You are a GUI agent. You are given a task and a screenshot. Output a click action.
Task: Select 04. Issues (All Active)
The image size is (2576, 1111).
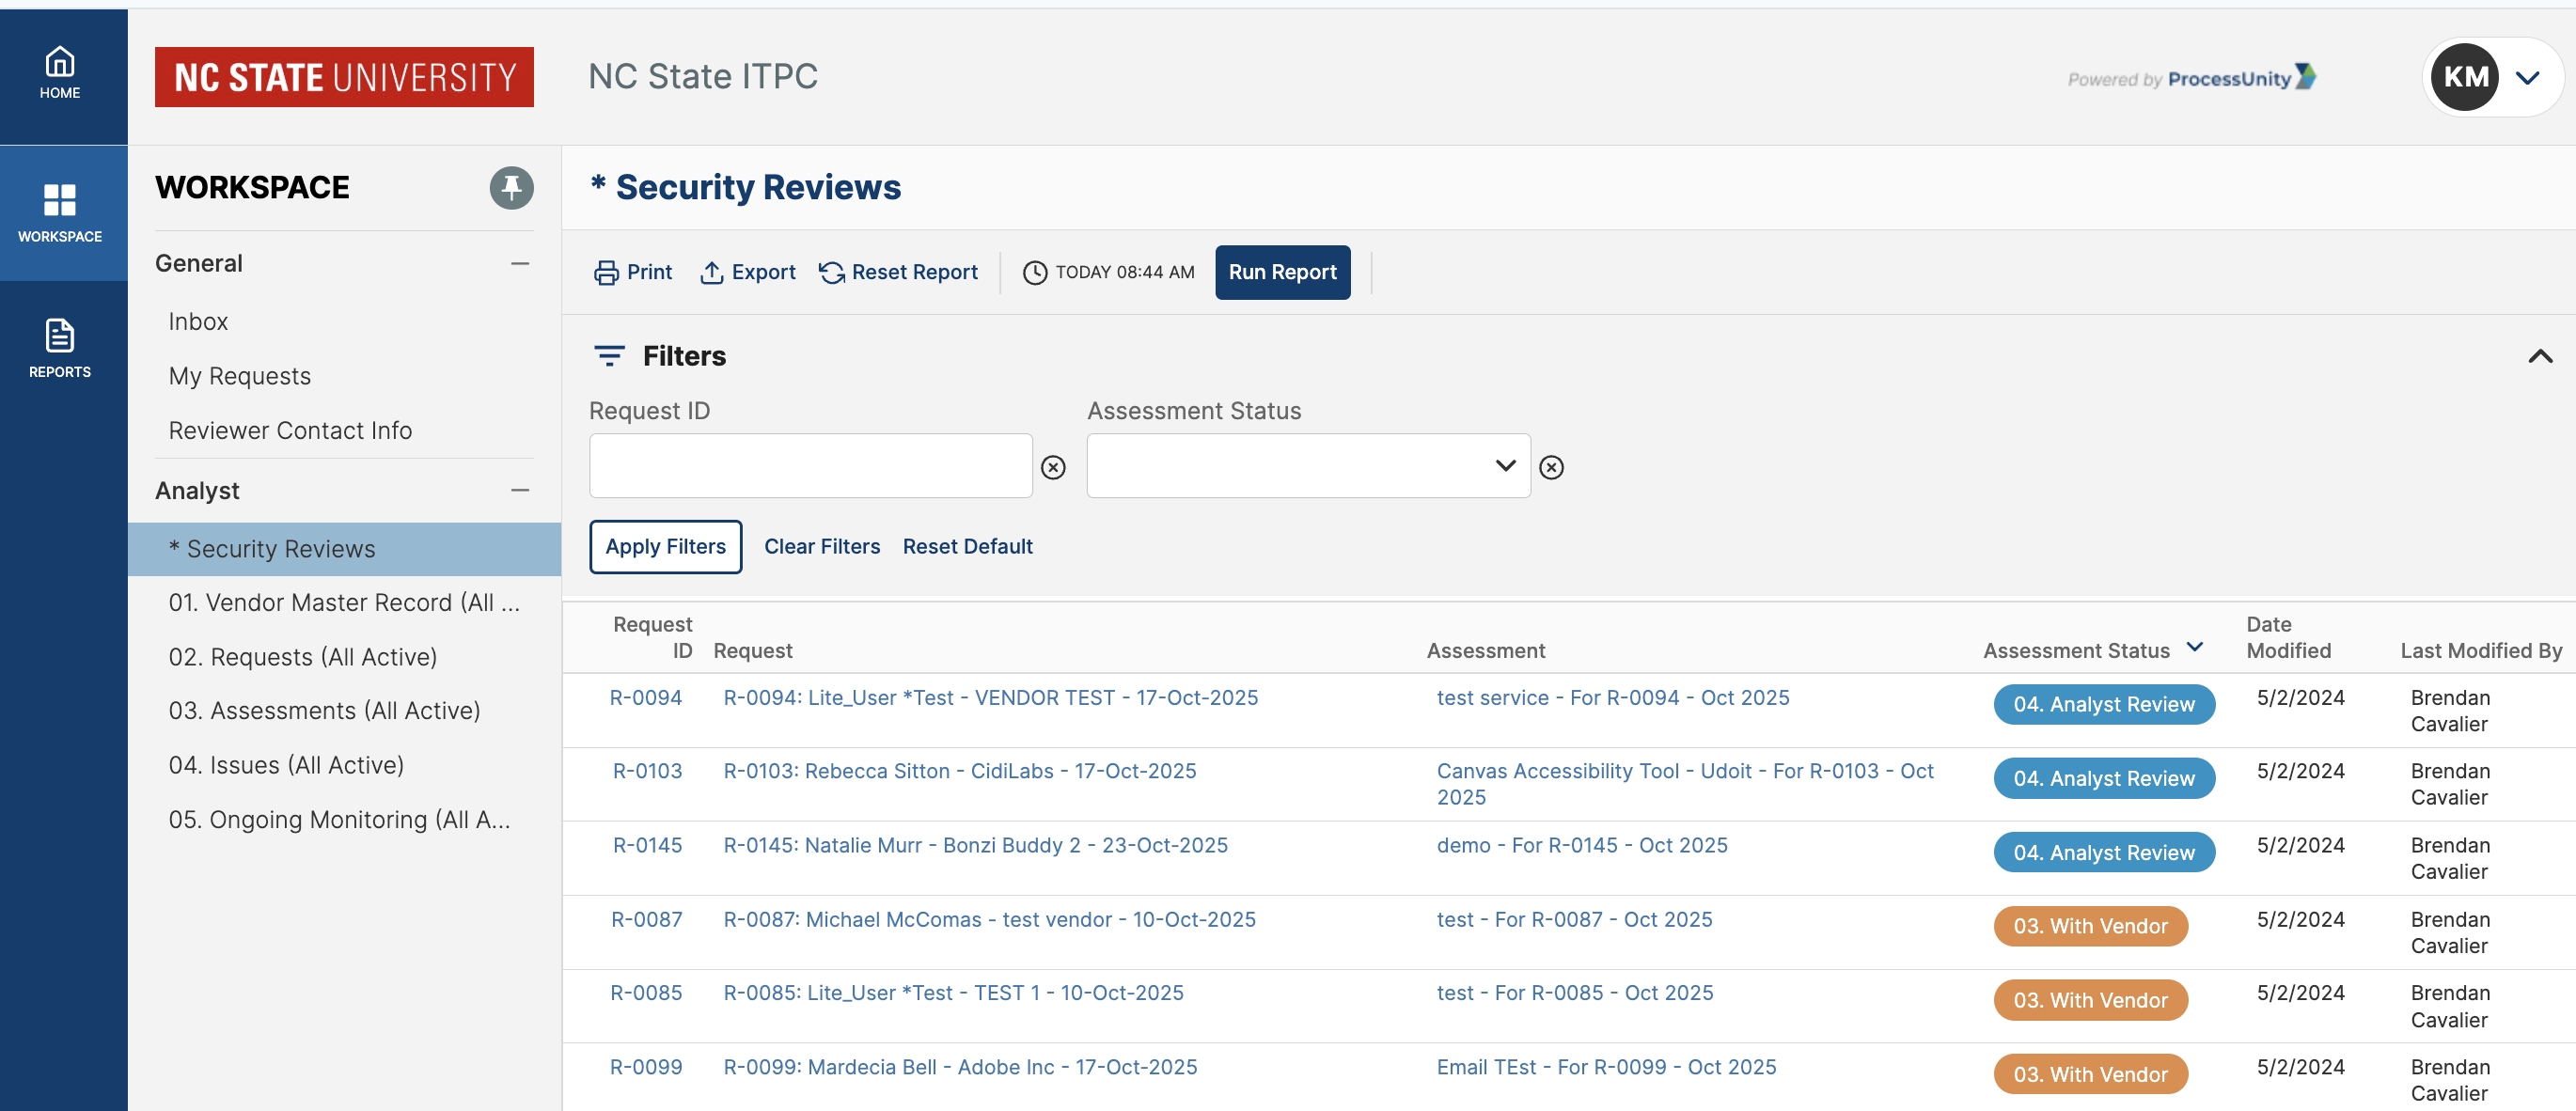click(286, 765)
